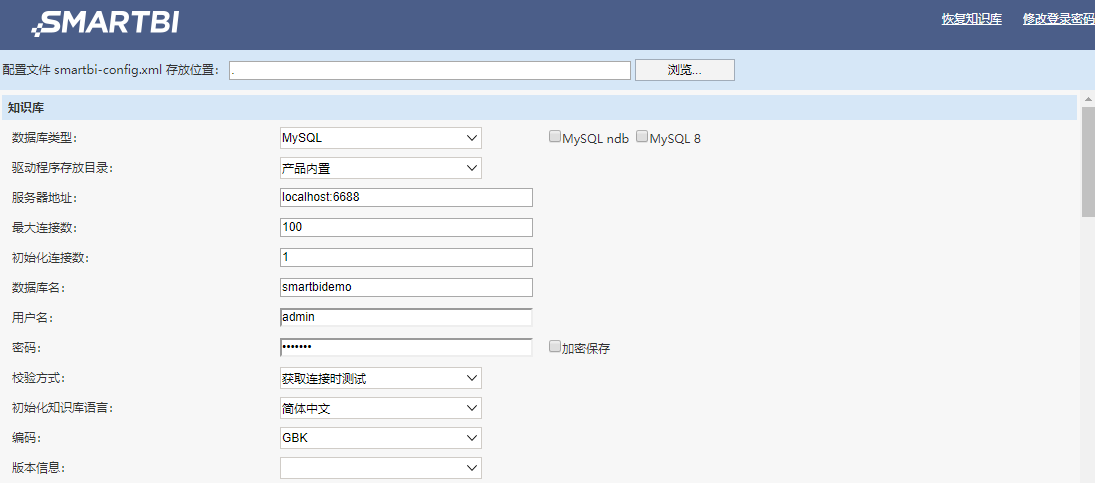
Task: Click the 初始化连接数 field showing 1
Action: pyautogui.click(x=406, y=258)
